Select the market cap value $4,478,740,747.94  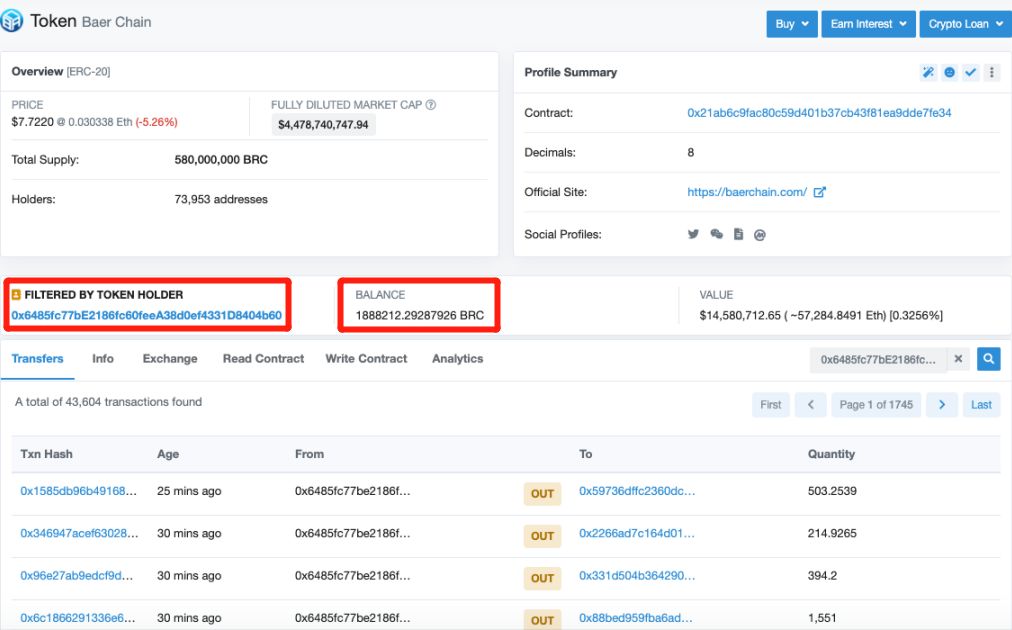tap(323, 125)
